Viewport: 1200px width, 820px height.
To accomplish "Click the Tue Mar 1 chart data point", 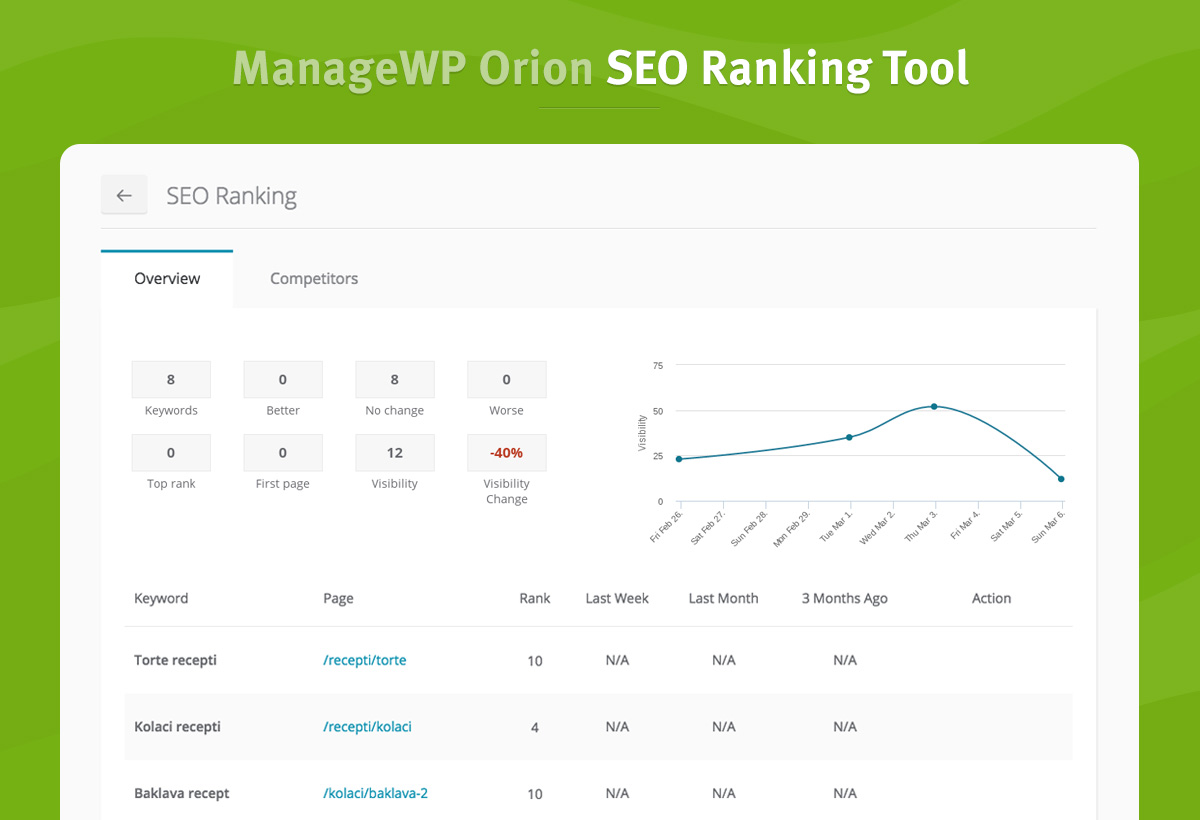I will [849, 437].
